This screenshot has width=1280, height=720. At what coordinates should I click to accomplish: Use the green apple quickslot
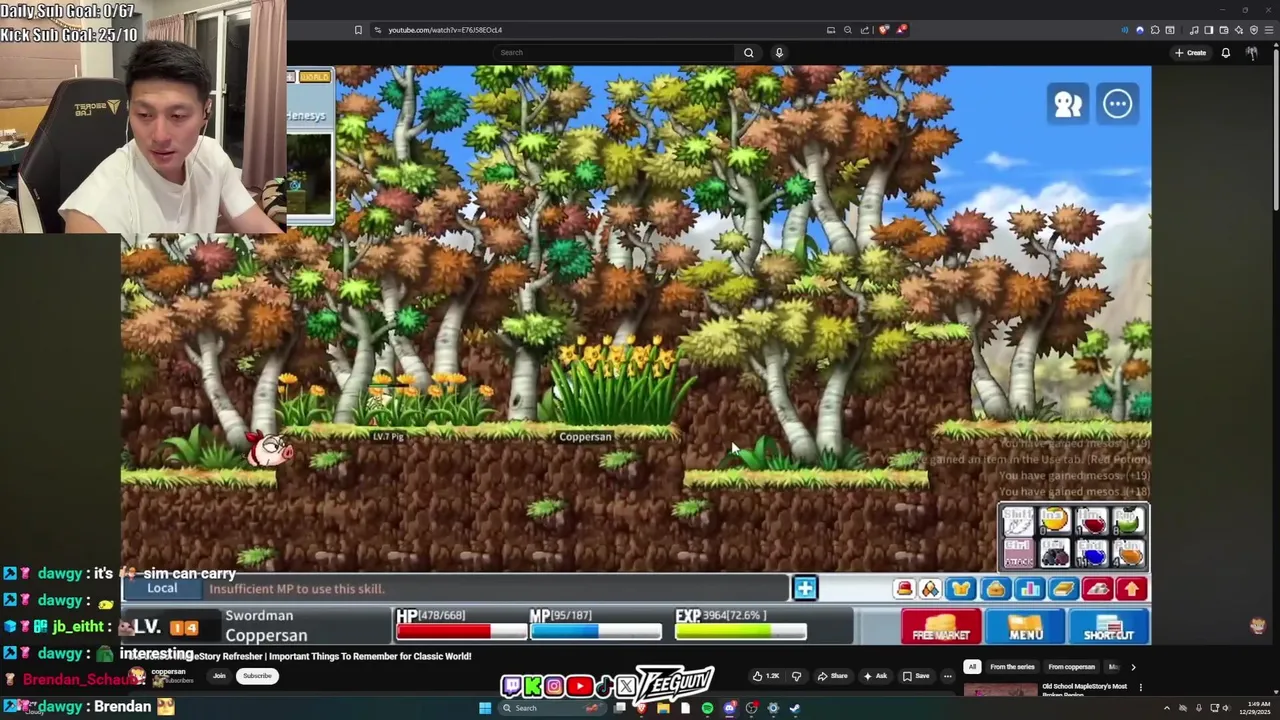pos(1128,521)
